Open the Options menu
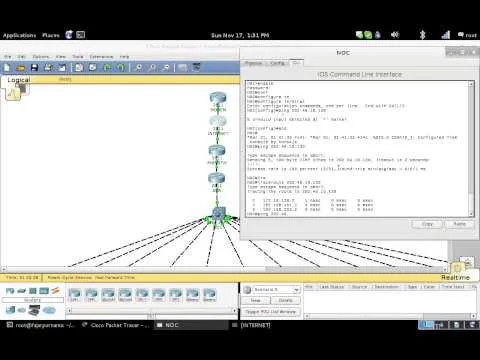The width and height of the screenshot is (480, 360). 41,57
